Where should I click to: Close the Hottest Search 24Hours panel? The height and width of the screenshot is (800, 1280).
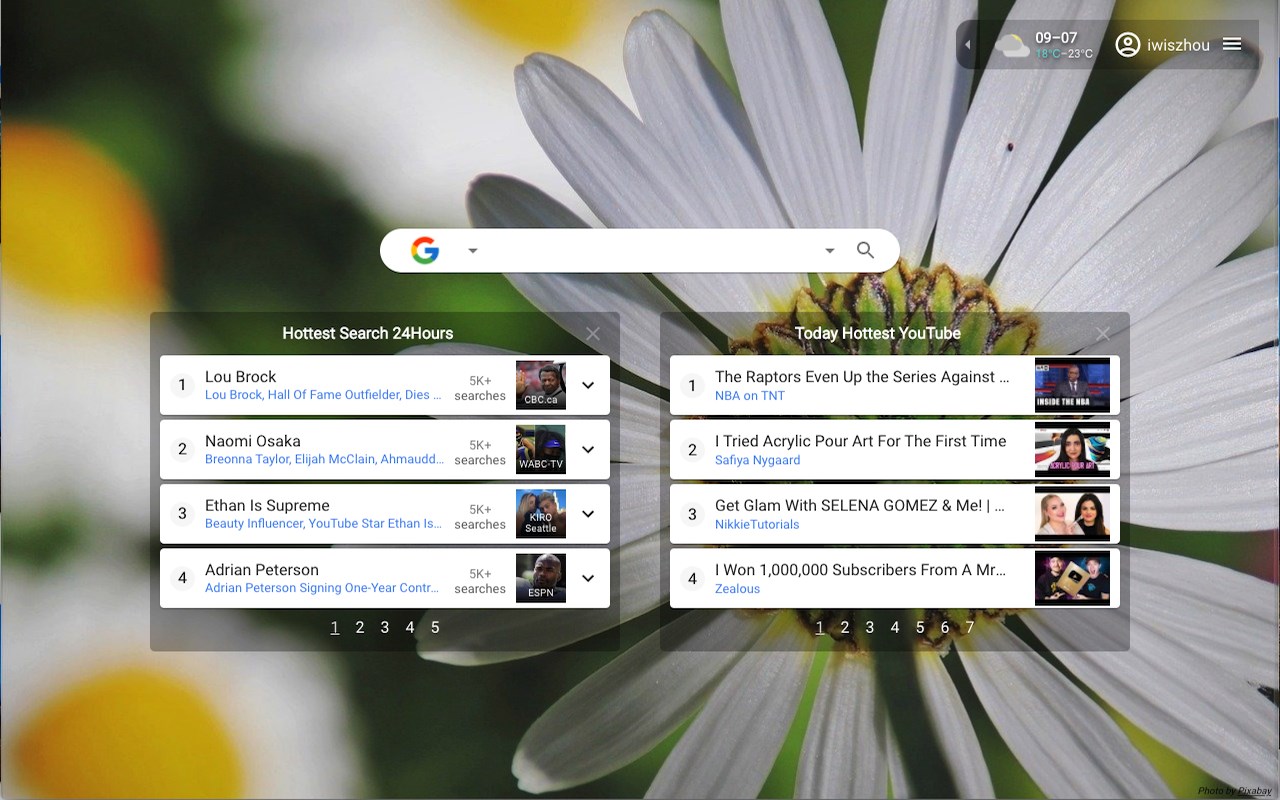[593, 334]
